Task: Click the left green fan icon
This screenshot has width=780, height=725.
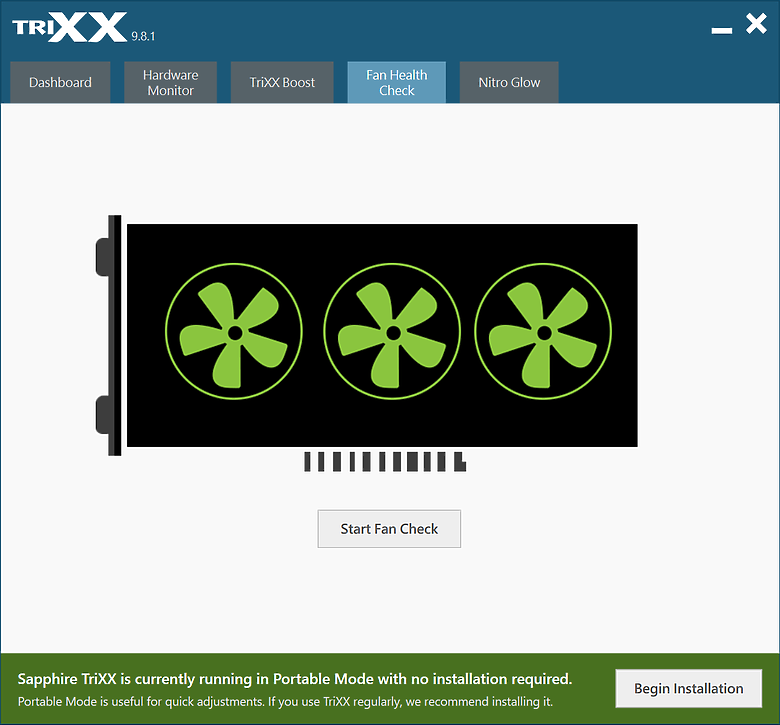Action: click(234, 331)
